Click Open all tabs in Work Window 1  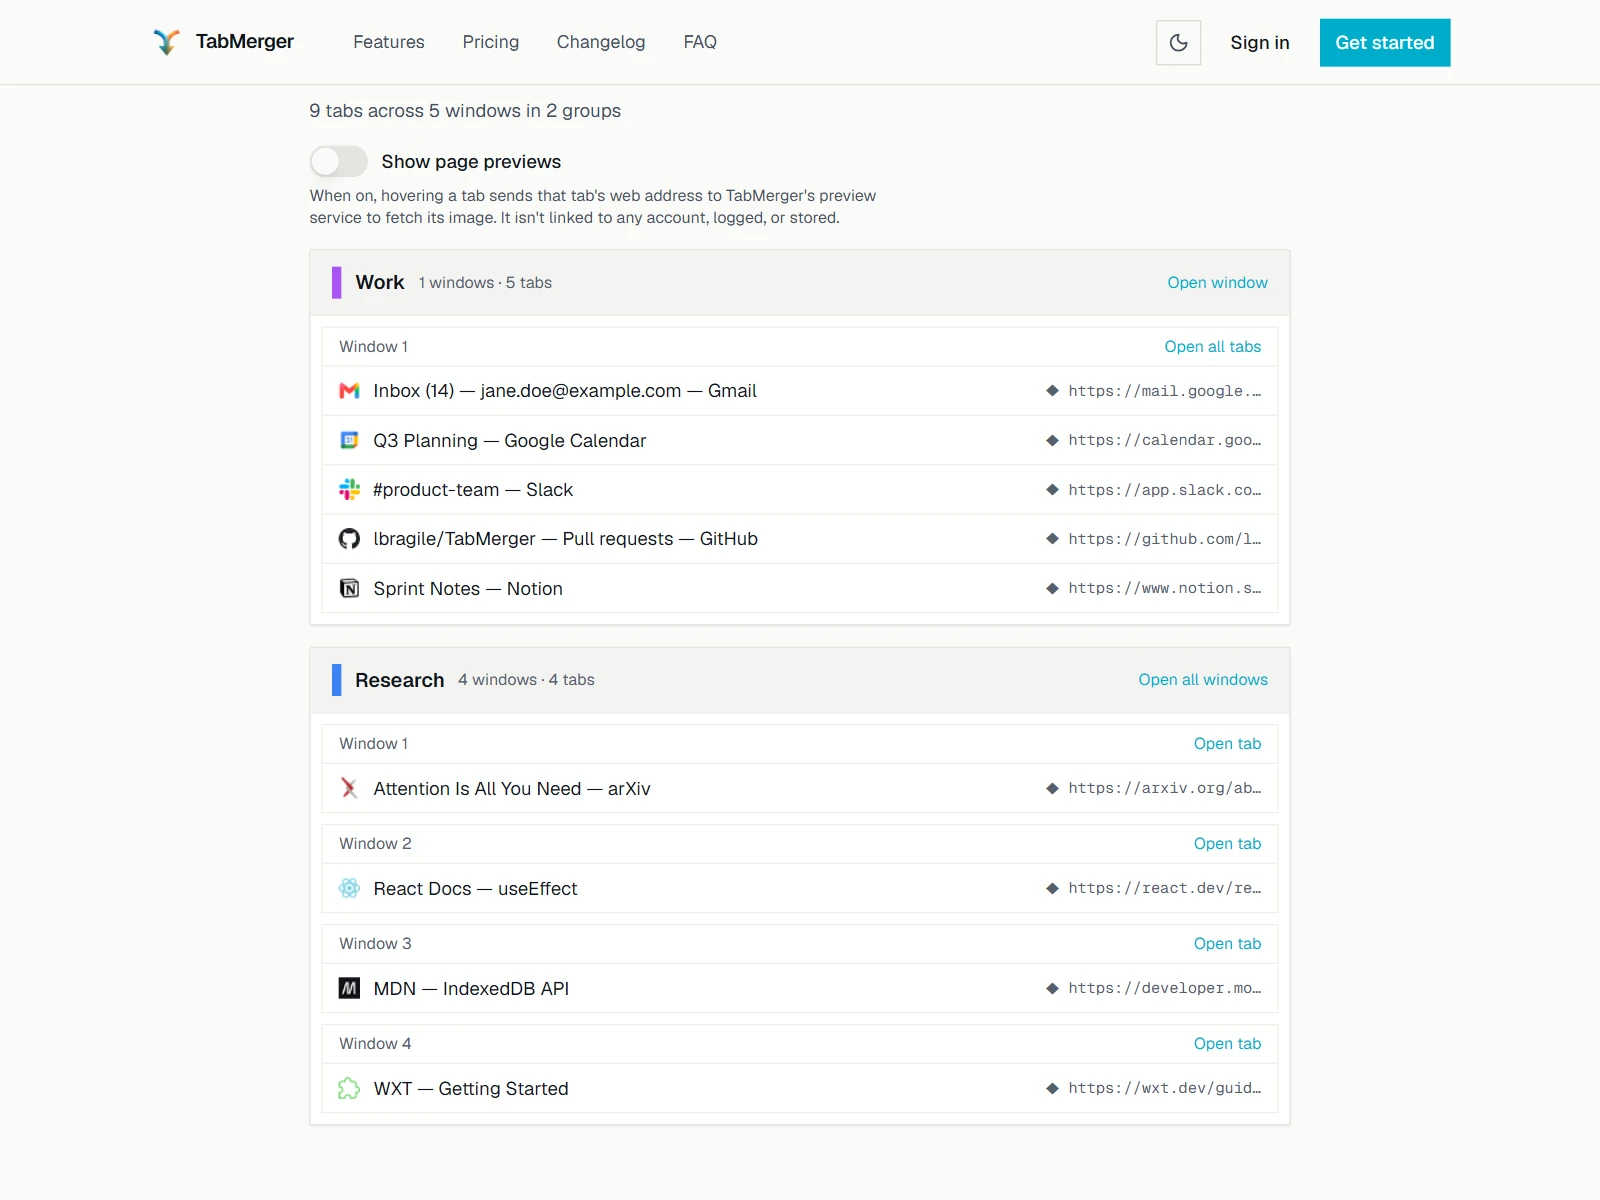tap(1212, 347)
